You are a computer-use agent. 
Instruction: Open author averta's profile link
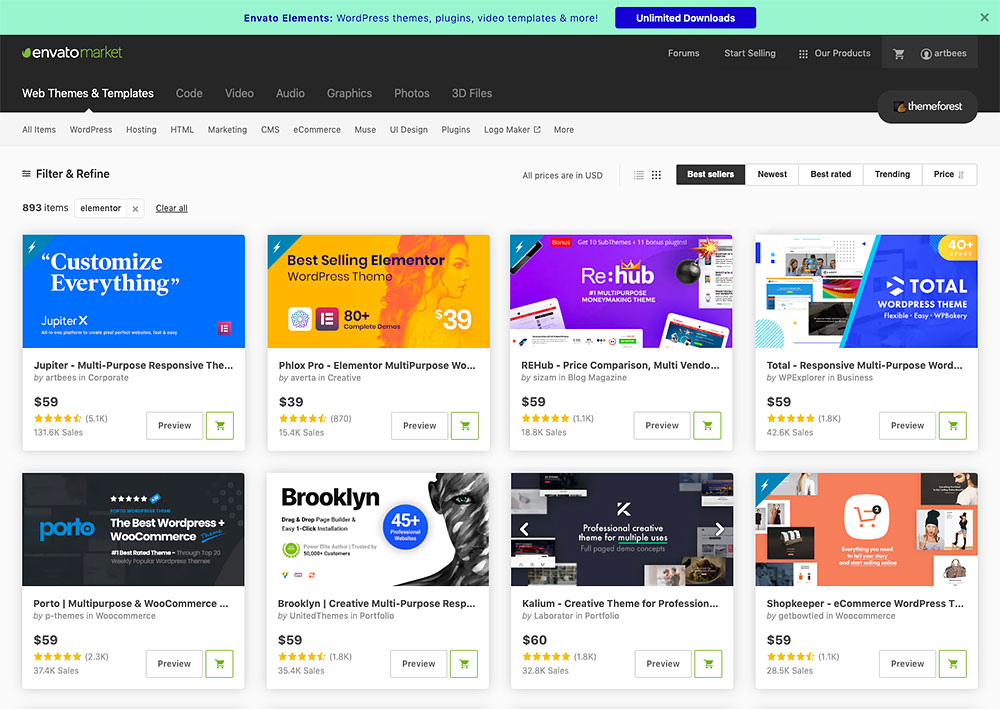coord(303,378)
